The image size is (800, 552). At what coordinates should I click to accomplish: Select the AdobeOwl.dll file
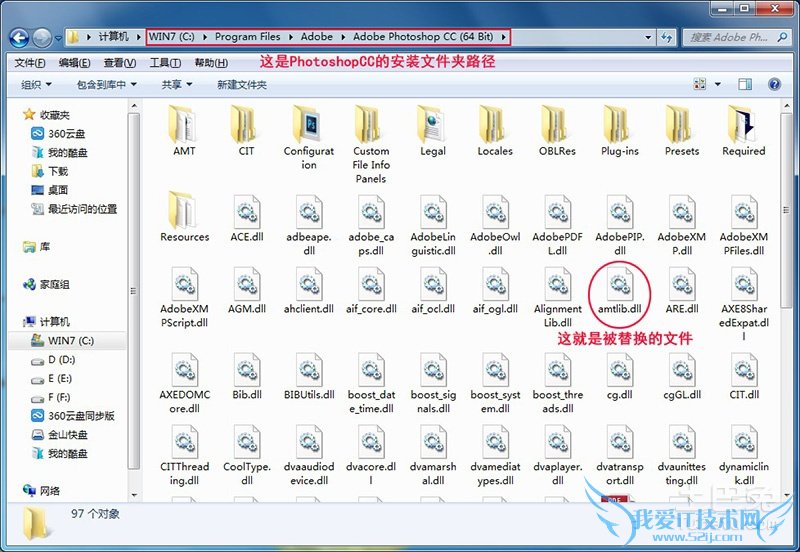point(495,224)
